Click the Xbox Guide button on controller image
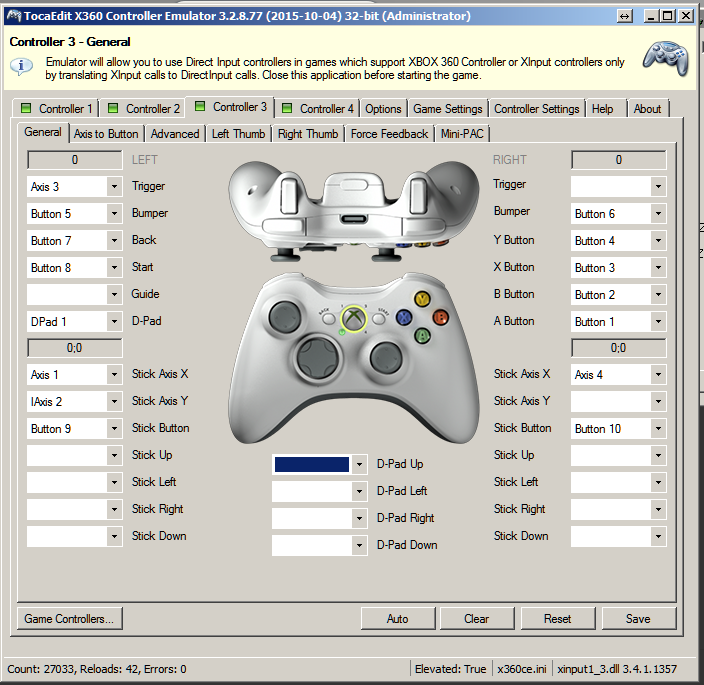Viewport: 704px width, 685px height. point(352,318)
